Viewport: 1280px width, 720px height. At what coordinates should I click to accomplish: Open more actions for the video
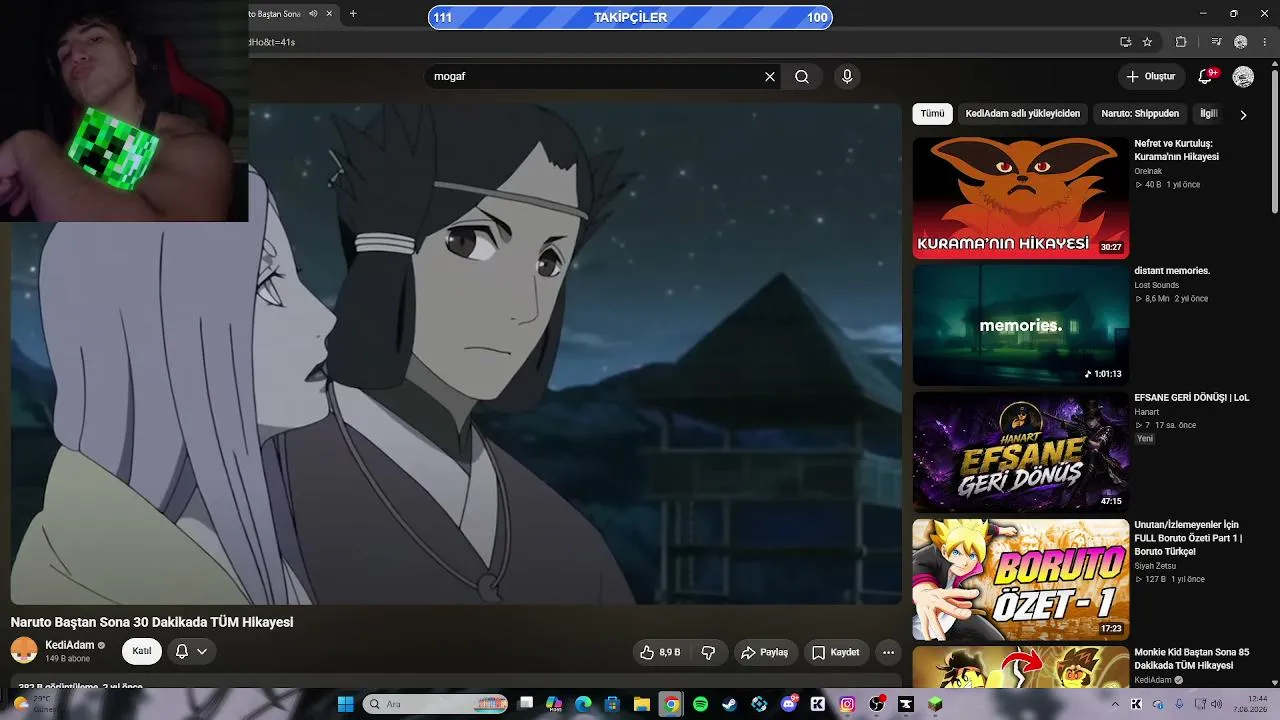tap(888, 652)
